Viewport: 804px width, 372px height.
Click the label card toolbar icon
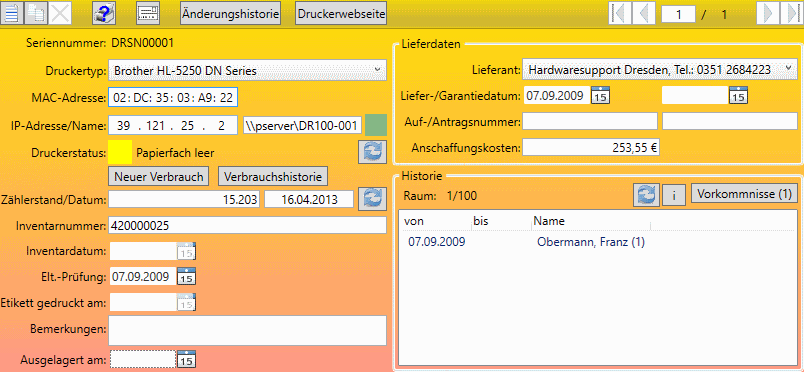coord(149,13)
